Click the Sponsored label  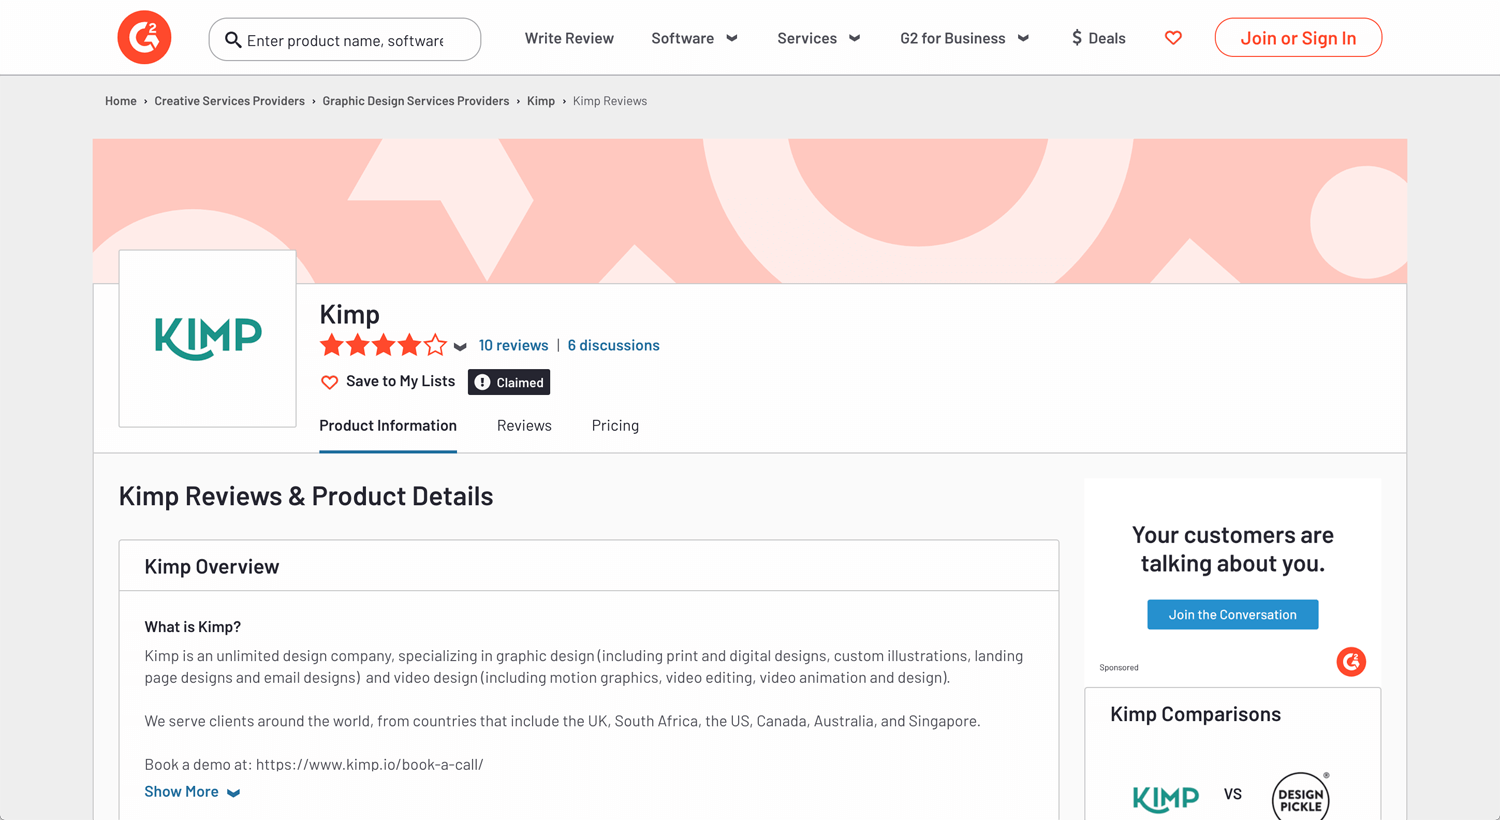1119,667
